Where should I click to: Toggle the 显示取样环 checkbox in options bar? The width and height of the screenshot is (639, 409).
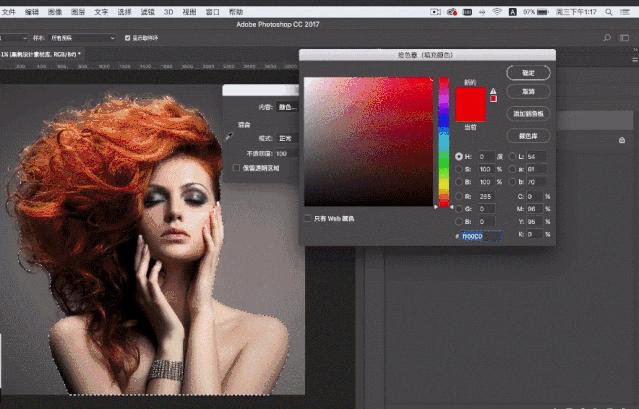tap(127, 38)
